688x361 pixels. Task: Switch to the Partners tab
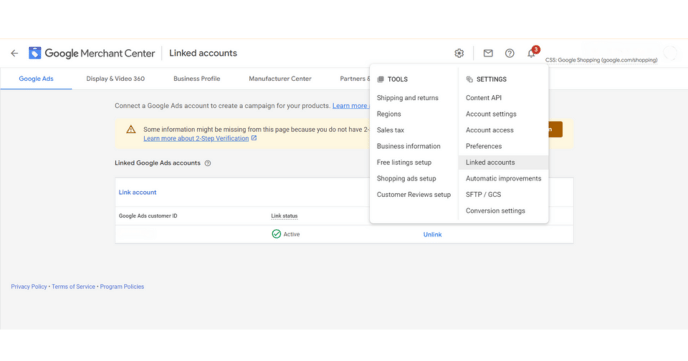(355, 79)
